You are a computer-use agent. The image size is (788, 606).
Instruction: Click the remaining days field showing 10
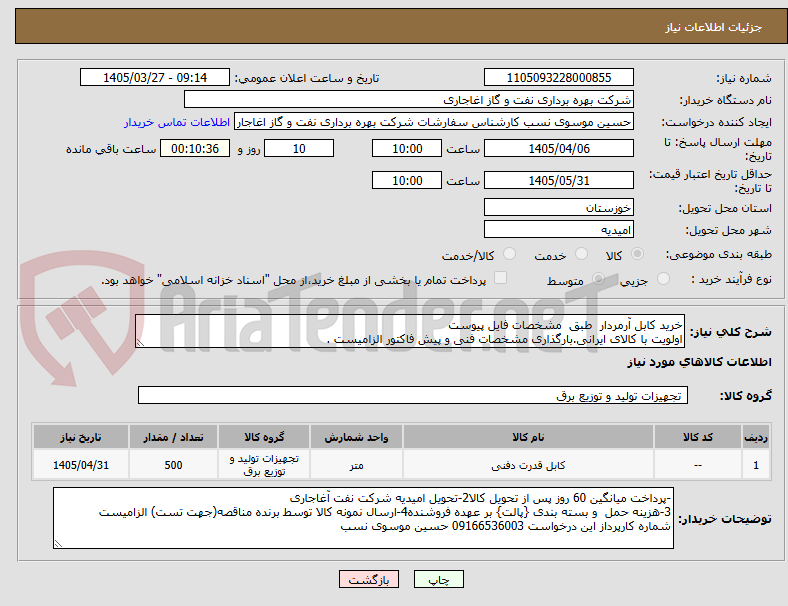tap(299, 149)
